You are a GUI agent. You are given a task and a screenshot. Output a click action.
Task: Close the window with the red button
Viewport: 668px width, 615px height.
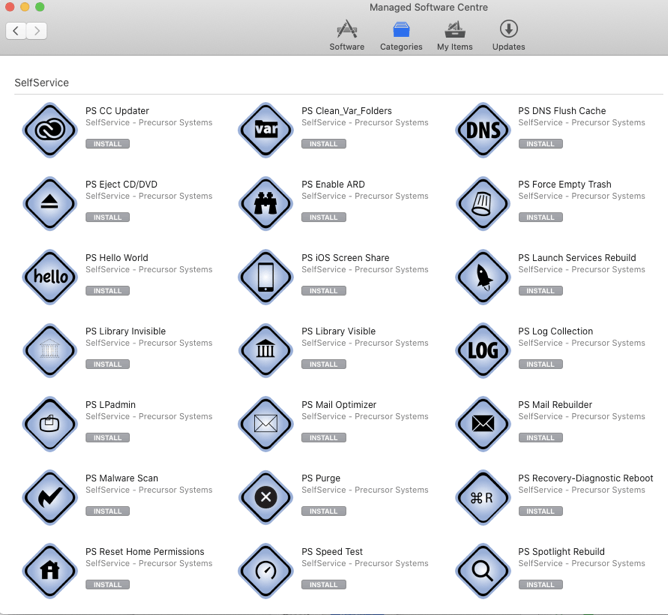pos(9,6)
